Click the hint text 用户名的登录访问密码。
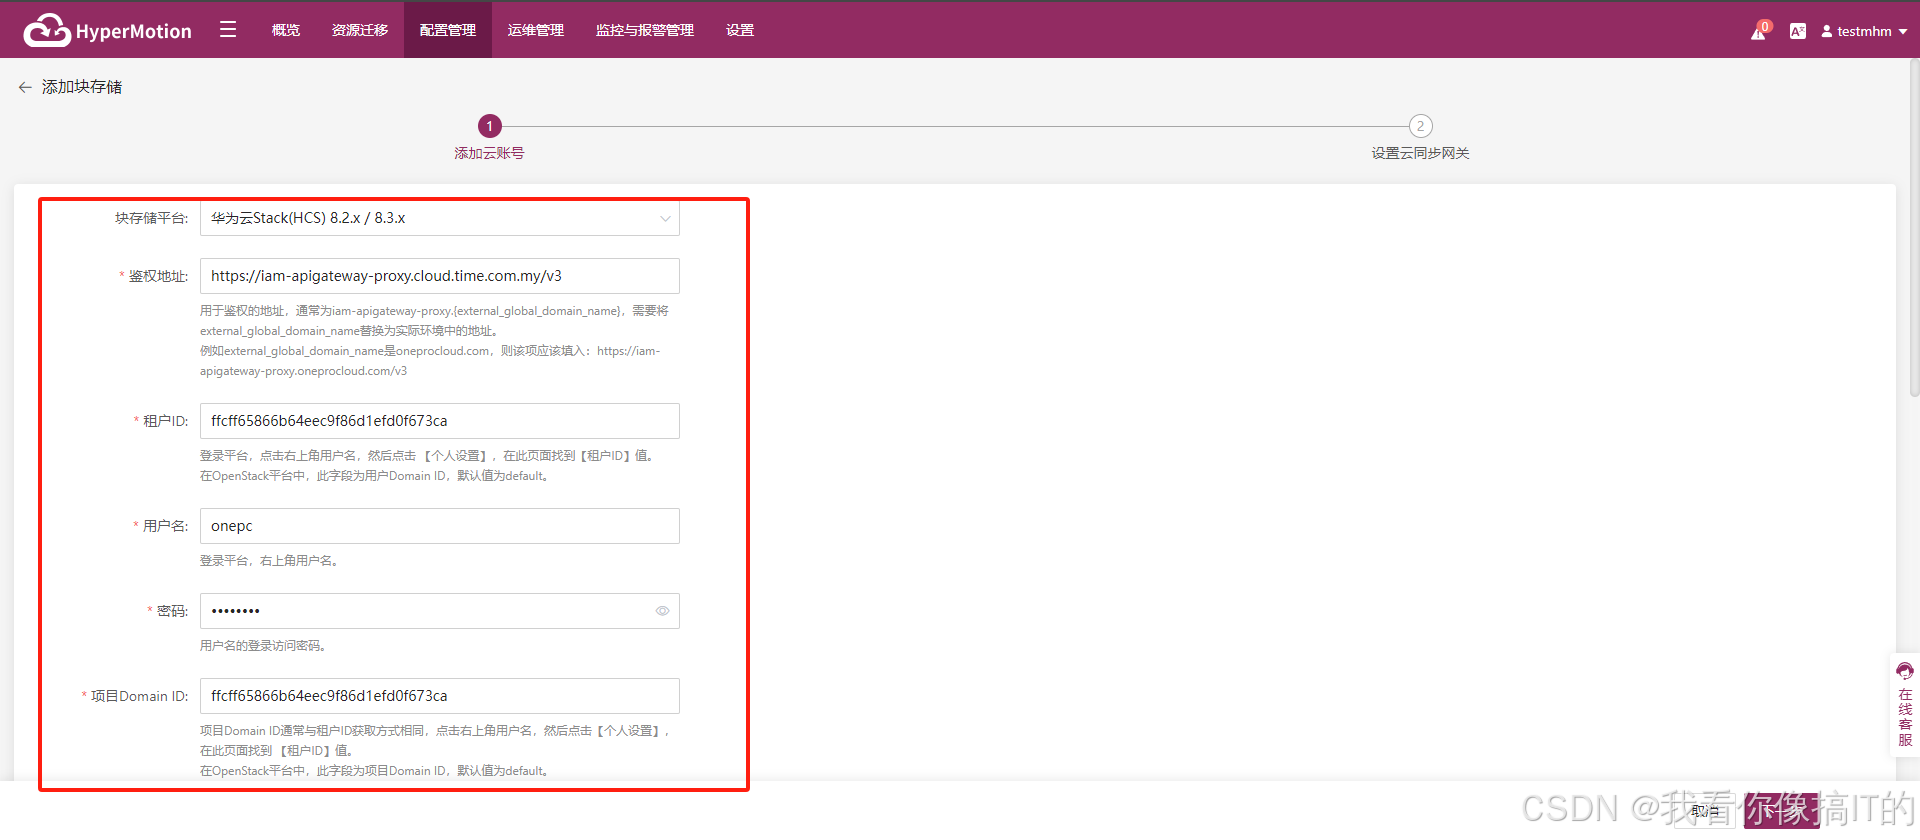Viewport: 1920px width, 840px height. (265, 646)
